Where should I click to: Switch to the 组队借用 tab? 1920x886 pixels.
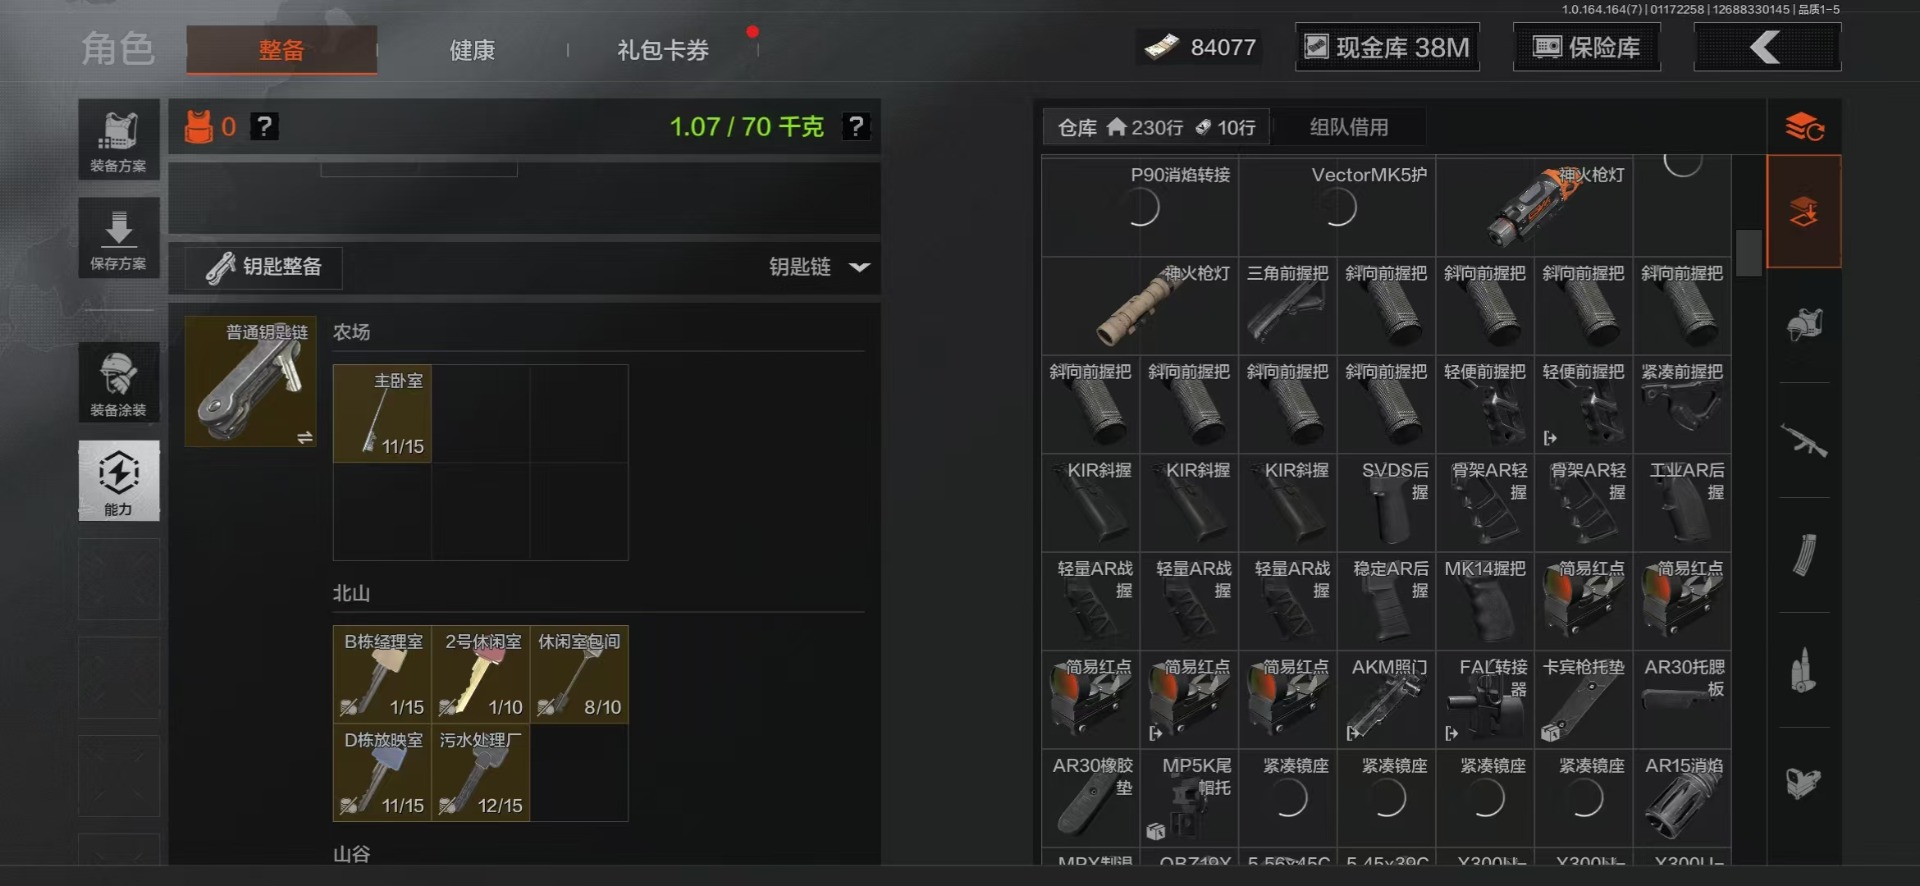[1349, 127]
